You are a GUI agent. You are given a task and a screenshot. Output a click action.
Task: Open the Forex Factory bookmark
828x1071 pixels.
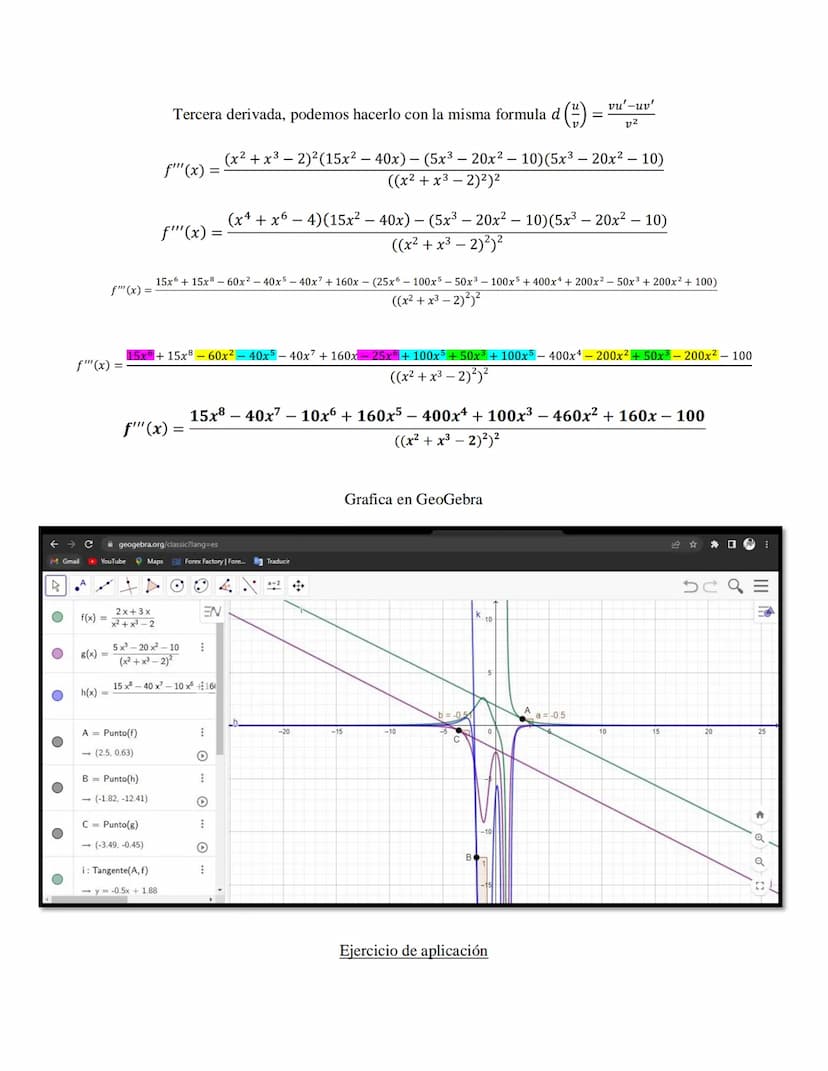[x=208, y=561]
